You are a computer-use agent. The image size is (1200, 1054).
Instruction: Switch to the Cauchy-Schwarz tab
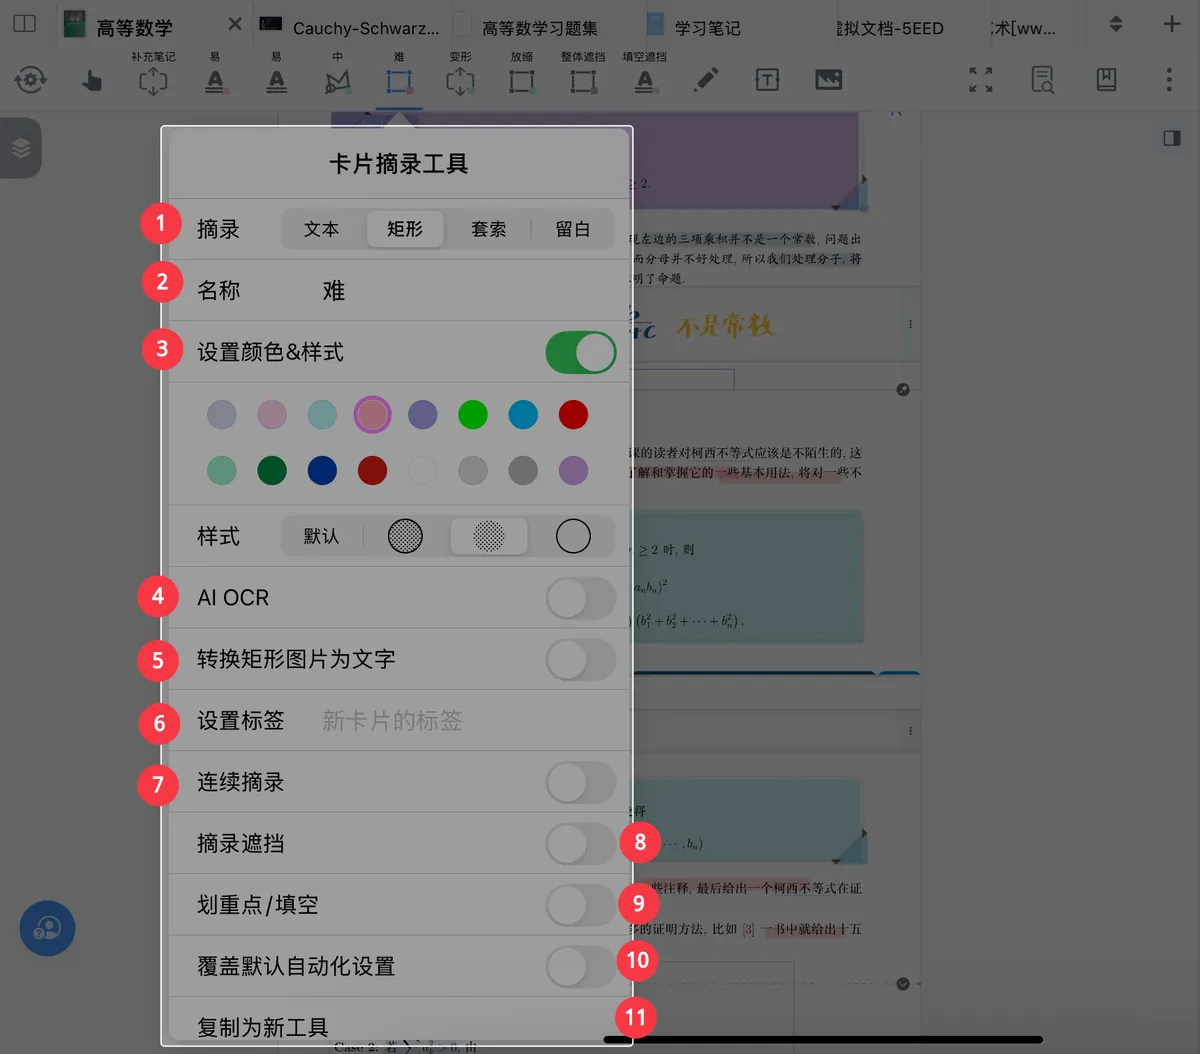click(350, 27)
